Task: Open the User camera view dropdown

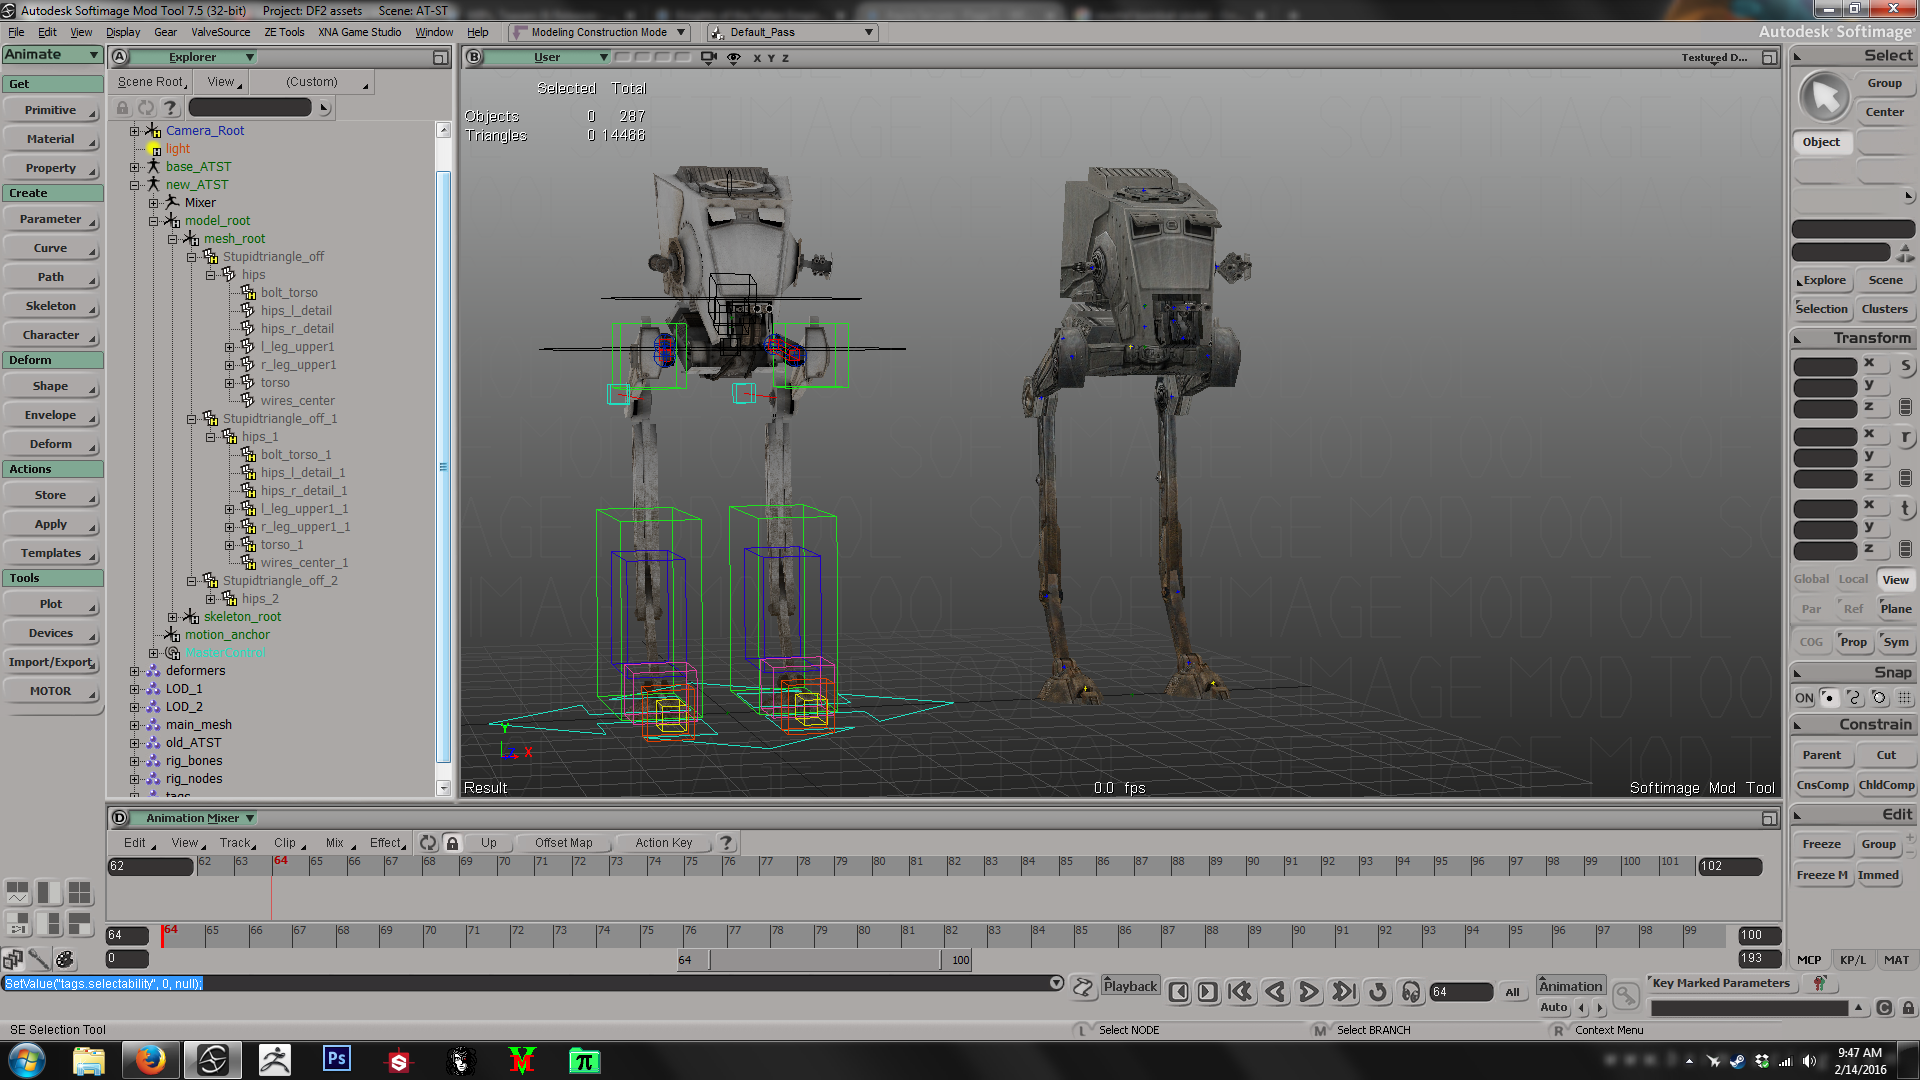Action: pos(548,58)
